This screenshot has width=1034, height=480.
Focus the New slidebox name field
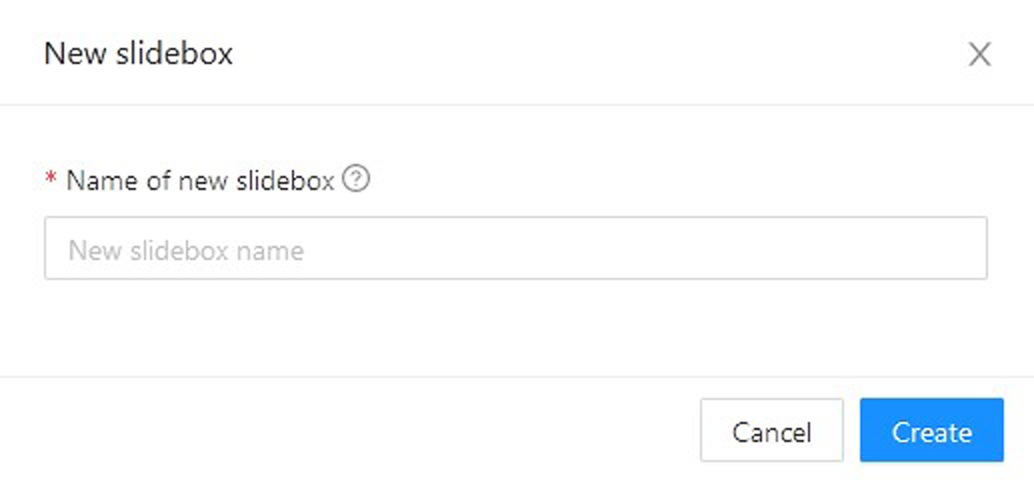click(515, 248)
